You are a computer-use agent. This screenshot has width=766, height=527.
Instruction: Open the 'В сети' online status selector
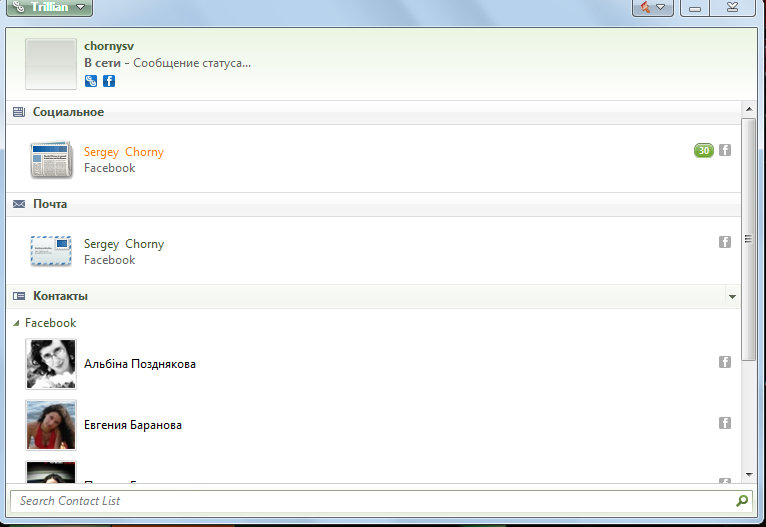(102, 63)
